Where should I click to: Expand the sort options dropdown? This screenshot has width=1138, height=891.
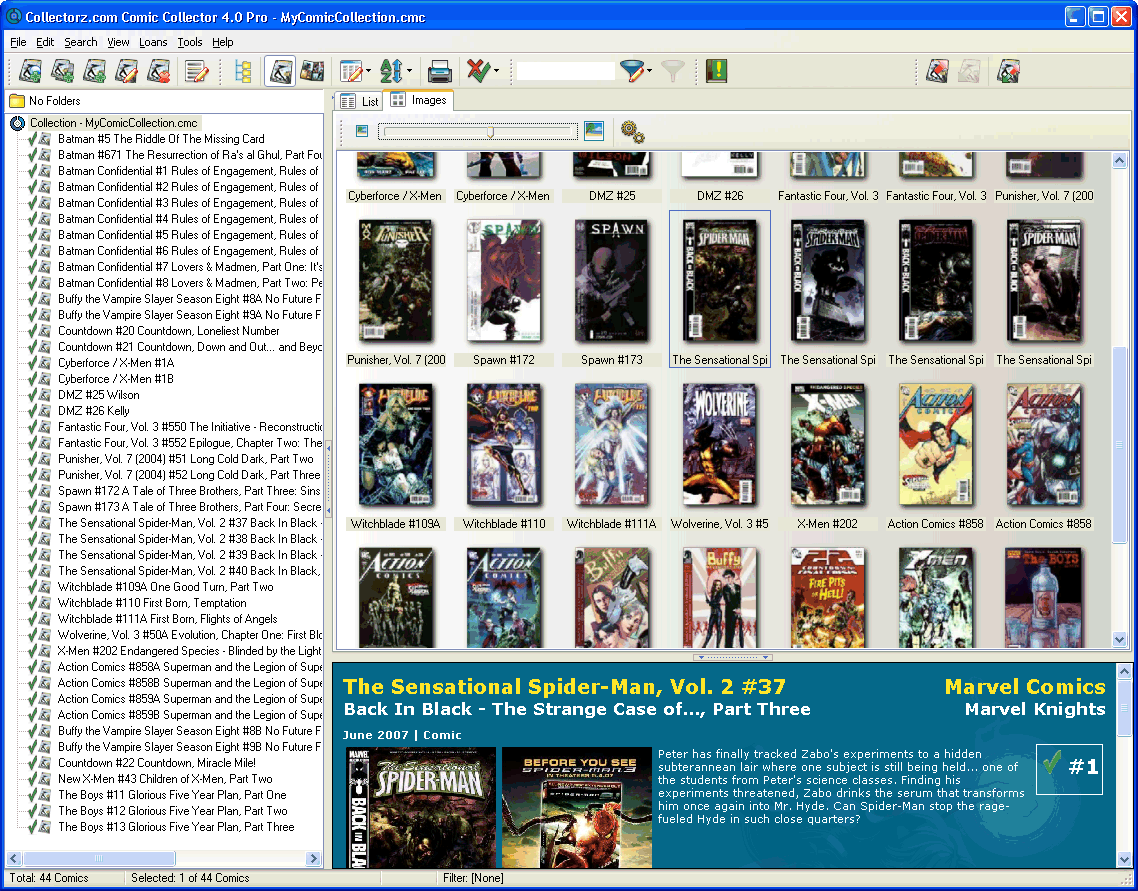point(408,71)
